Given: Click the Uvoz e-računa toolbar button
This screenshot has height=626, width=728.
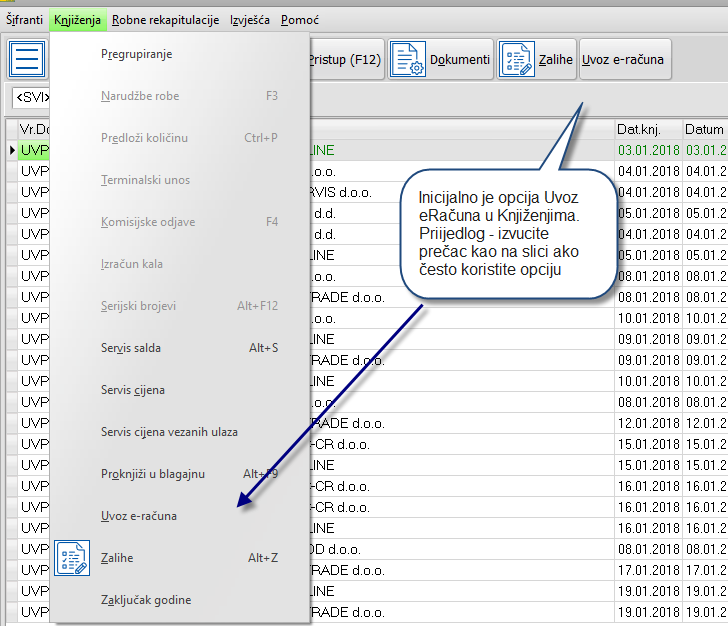Looking at the screenshot, I should (625, 60).
